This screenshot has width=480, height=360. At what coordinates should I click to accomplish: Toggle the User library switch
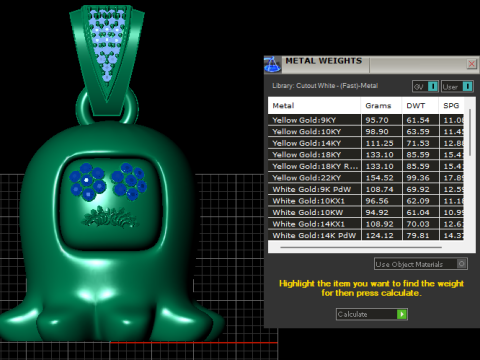coord(457,87)
